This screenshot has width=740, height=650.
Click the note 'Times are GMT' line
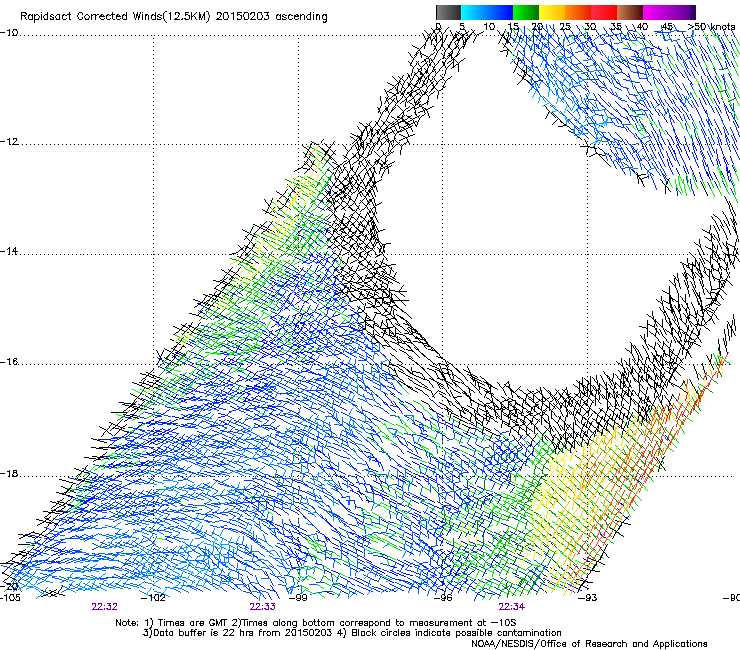[316, 623]
